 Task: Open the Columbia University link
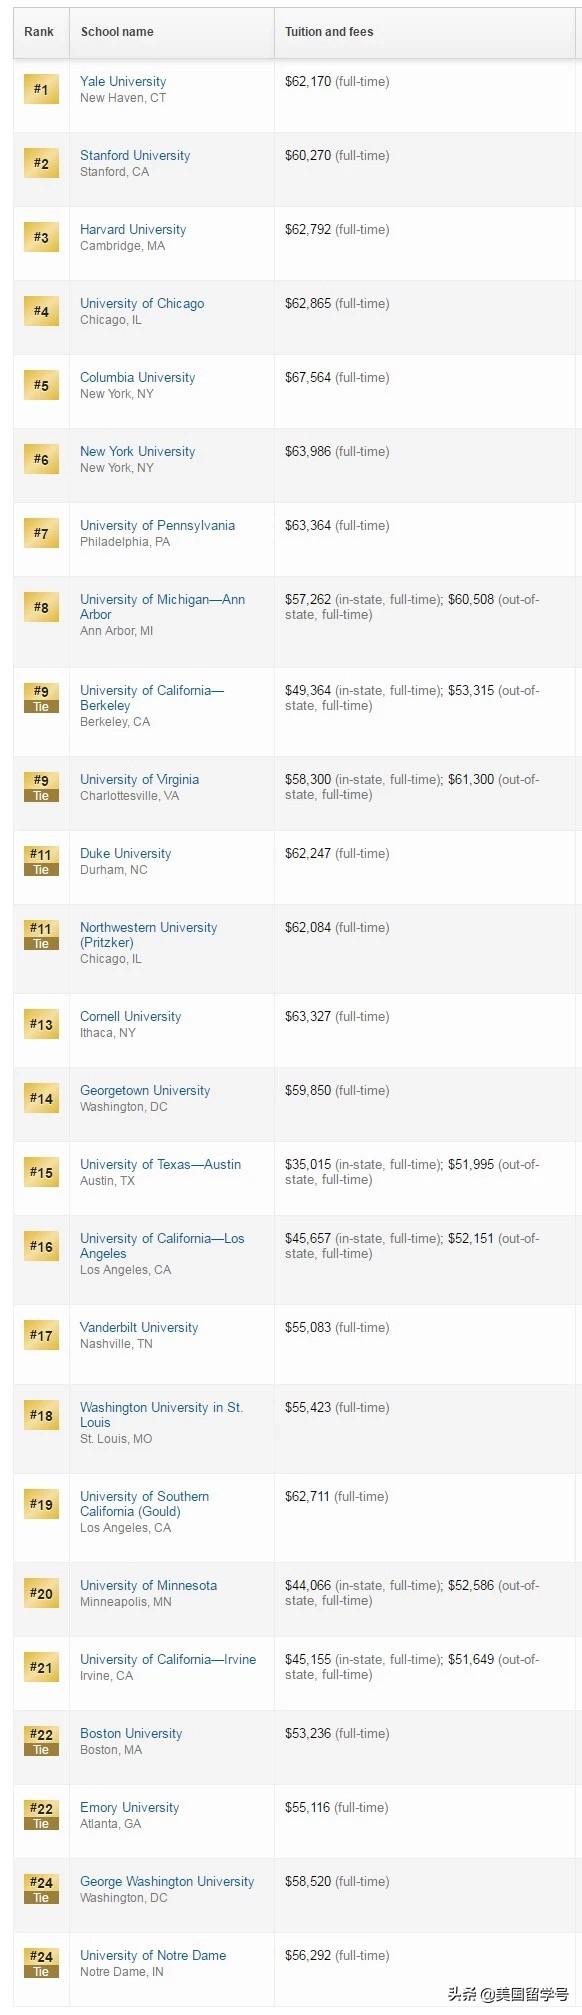(x=138, y=377)
